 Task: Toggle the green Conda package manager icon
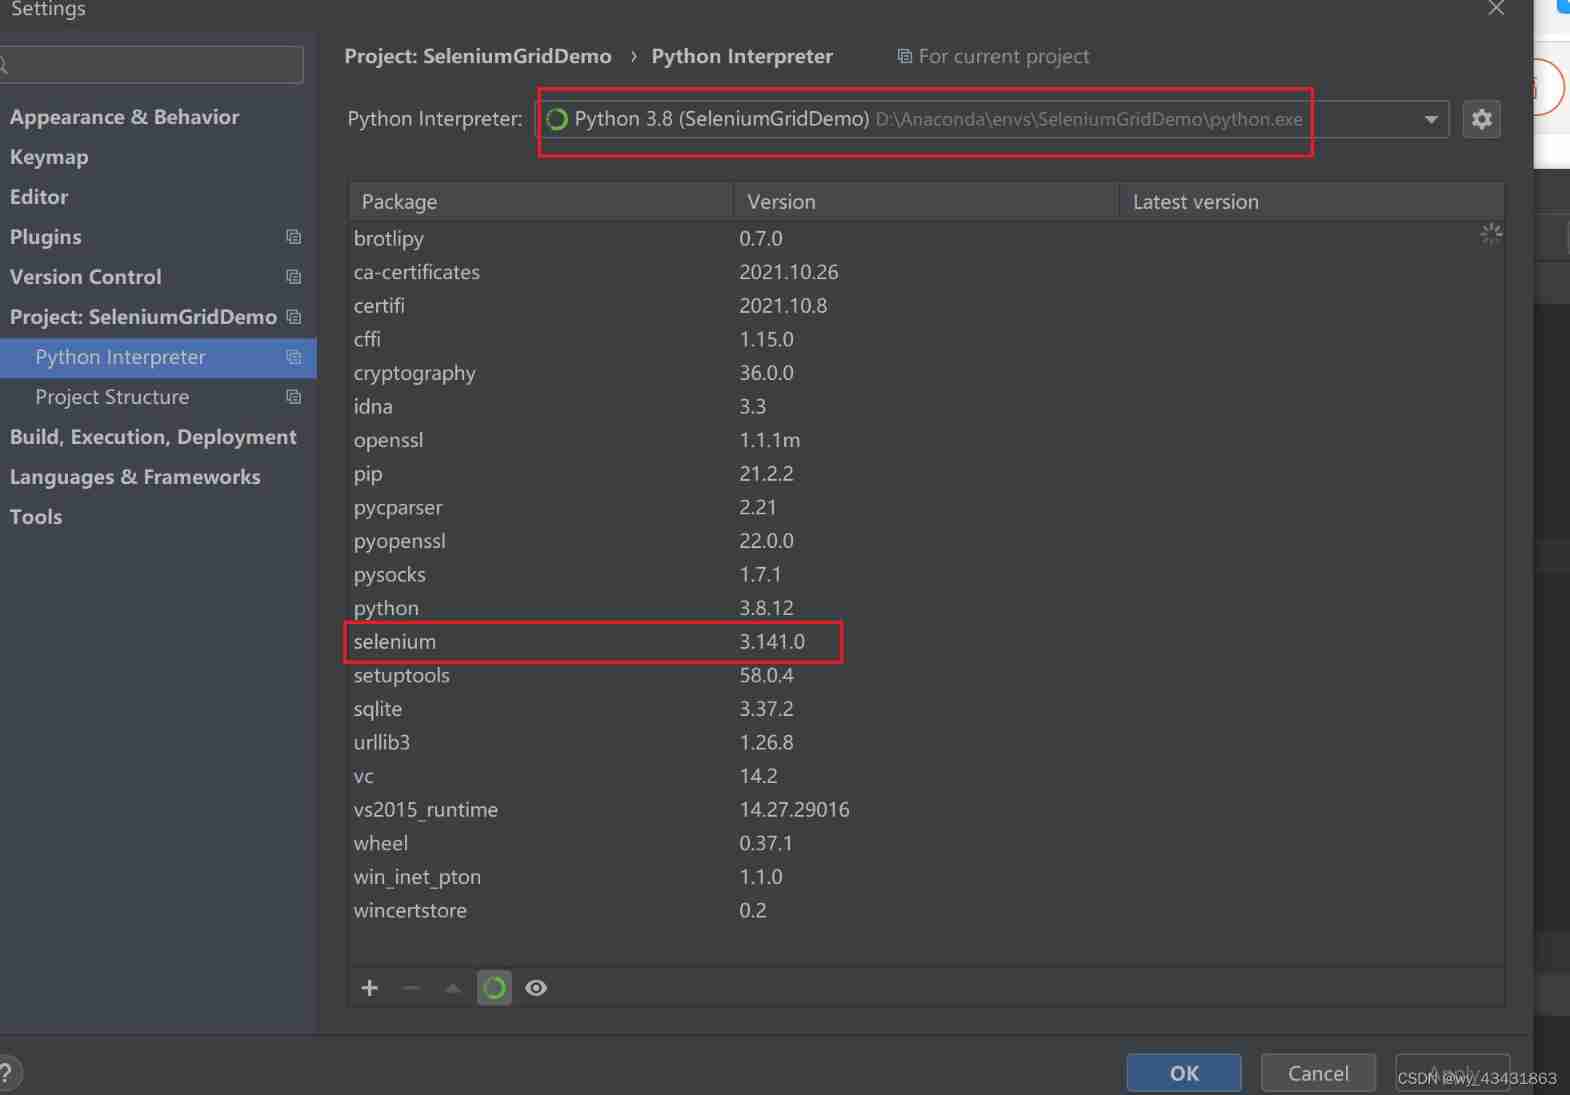pos(494,988)
